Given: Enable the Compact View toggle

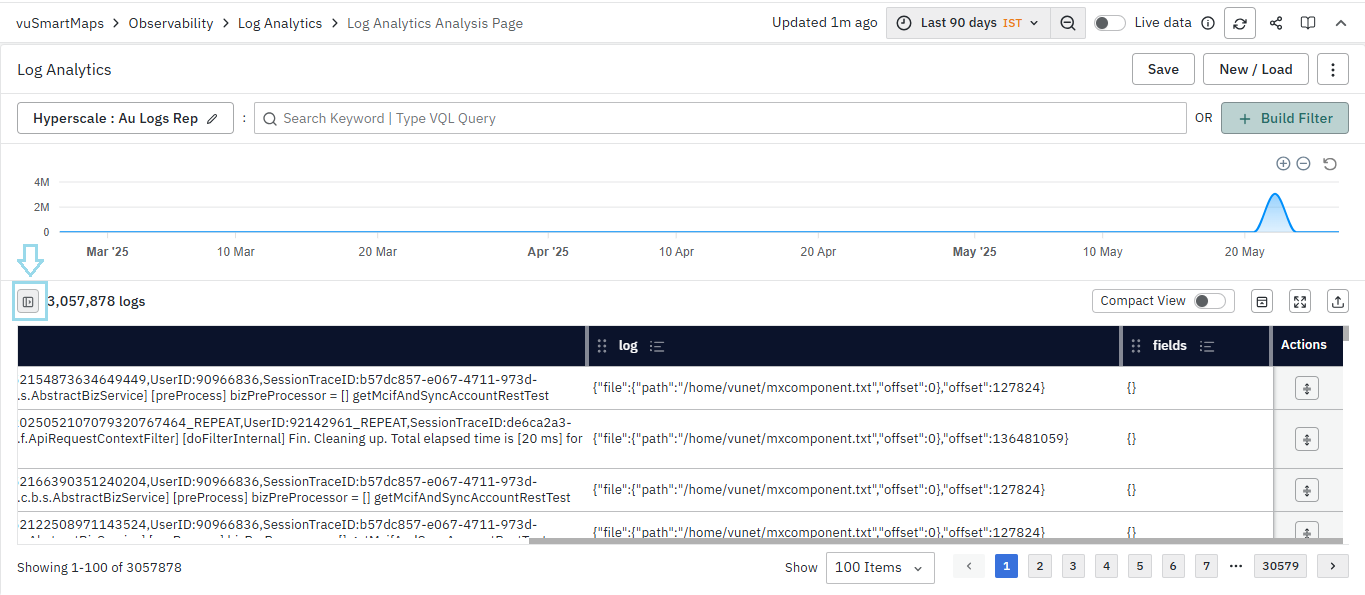Looking at the screenshot, I should [x=1209, y=301].
